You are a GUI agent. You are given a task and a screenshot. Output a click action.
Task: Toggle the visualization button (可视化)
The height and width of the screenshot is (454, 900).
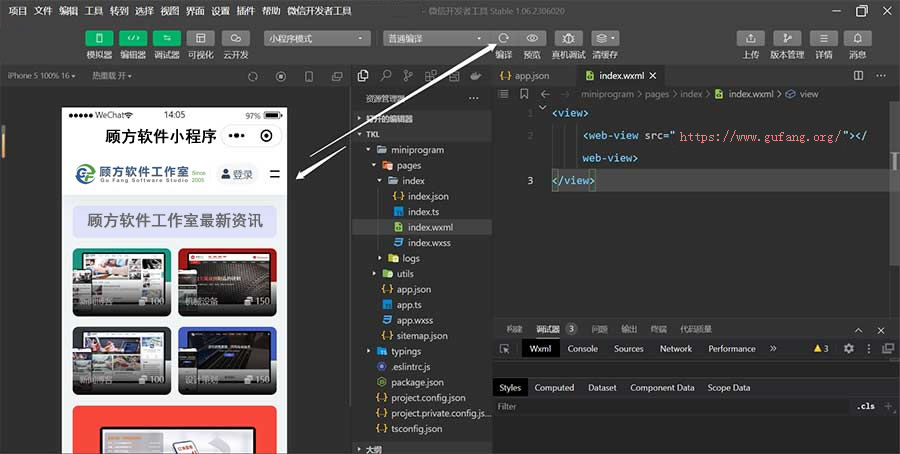pos(201,38)
